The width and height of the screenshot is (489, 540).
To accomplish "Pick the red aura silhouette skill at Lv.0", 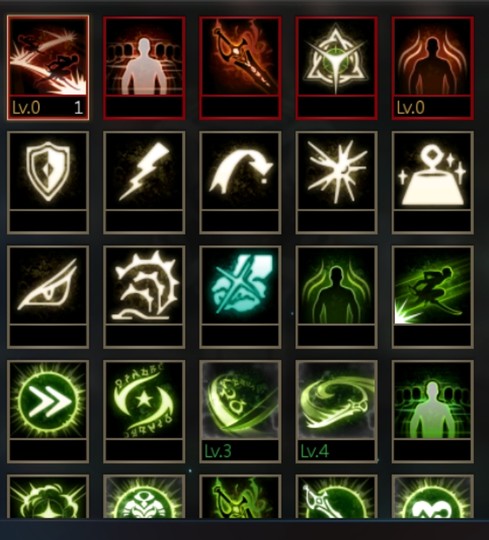I will click(x=433, y=68).
